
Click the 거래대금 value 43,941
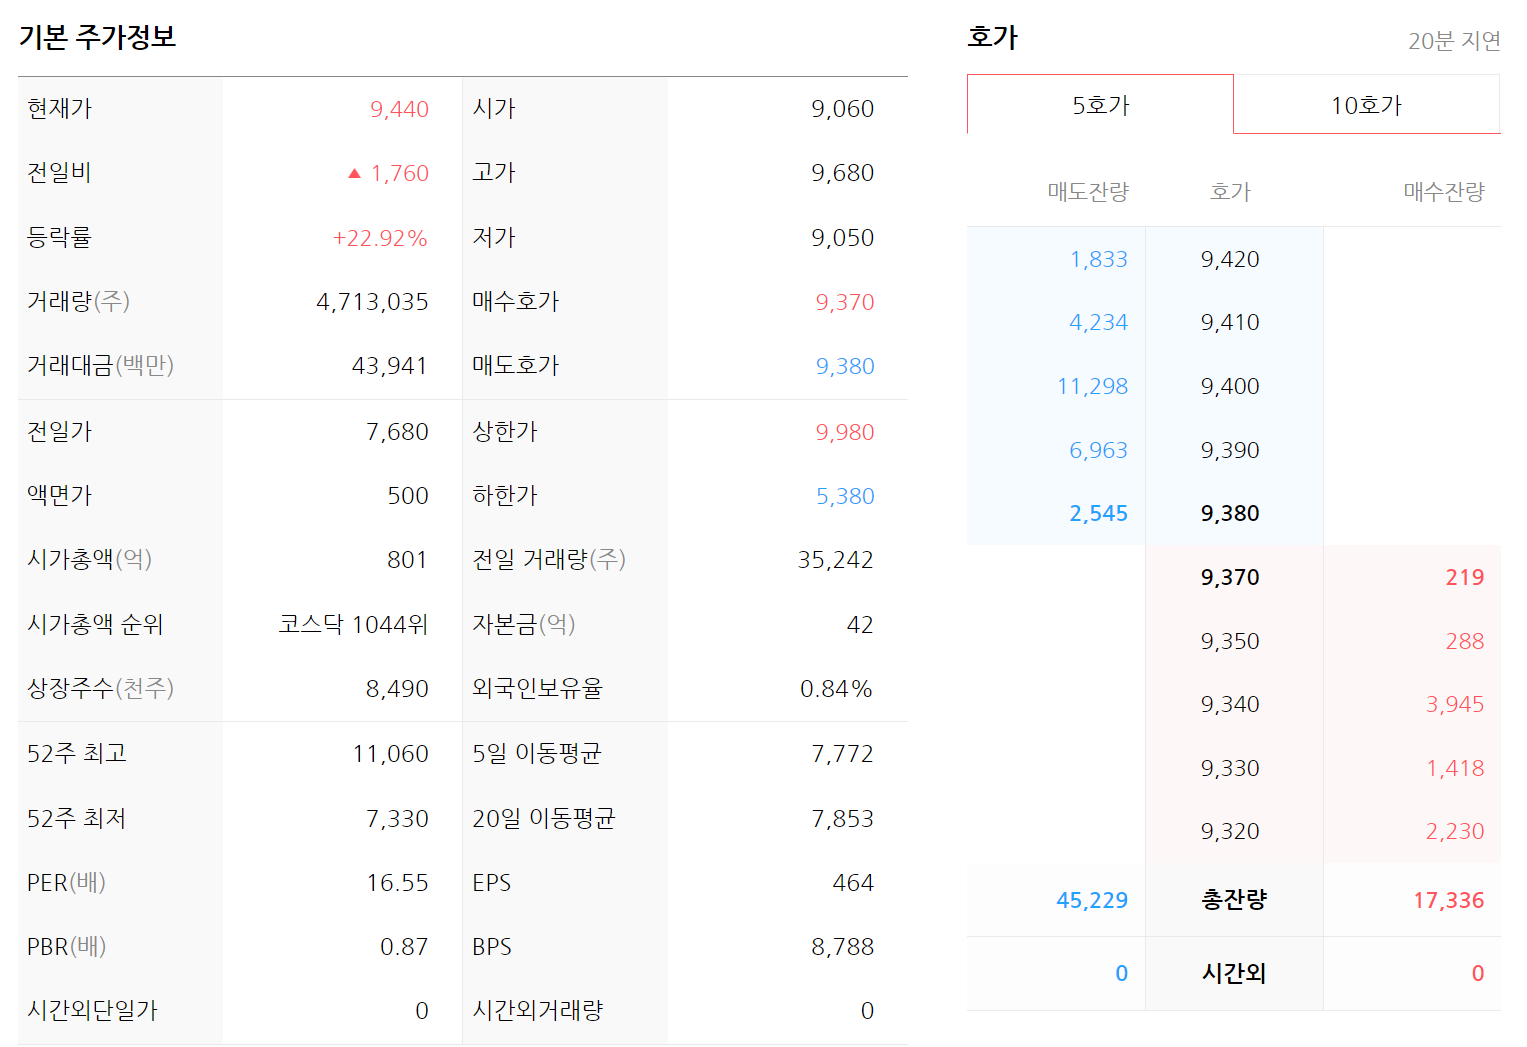point(390,366)
